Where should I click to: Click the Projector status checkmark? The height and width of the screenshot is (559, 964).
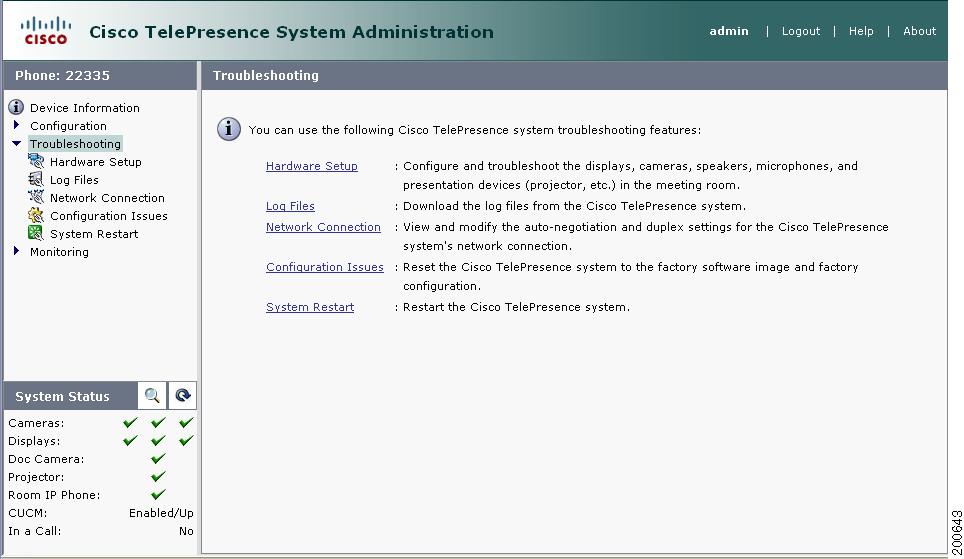[159, 476]
